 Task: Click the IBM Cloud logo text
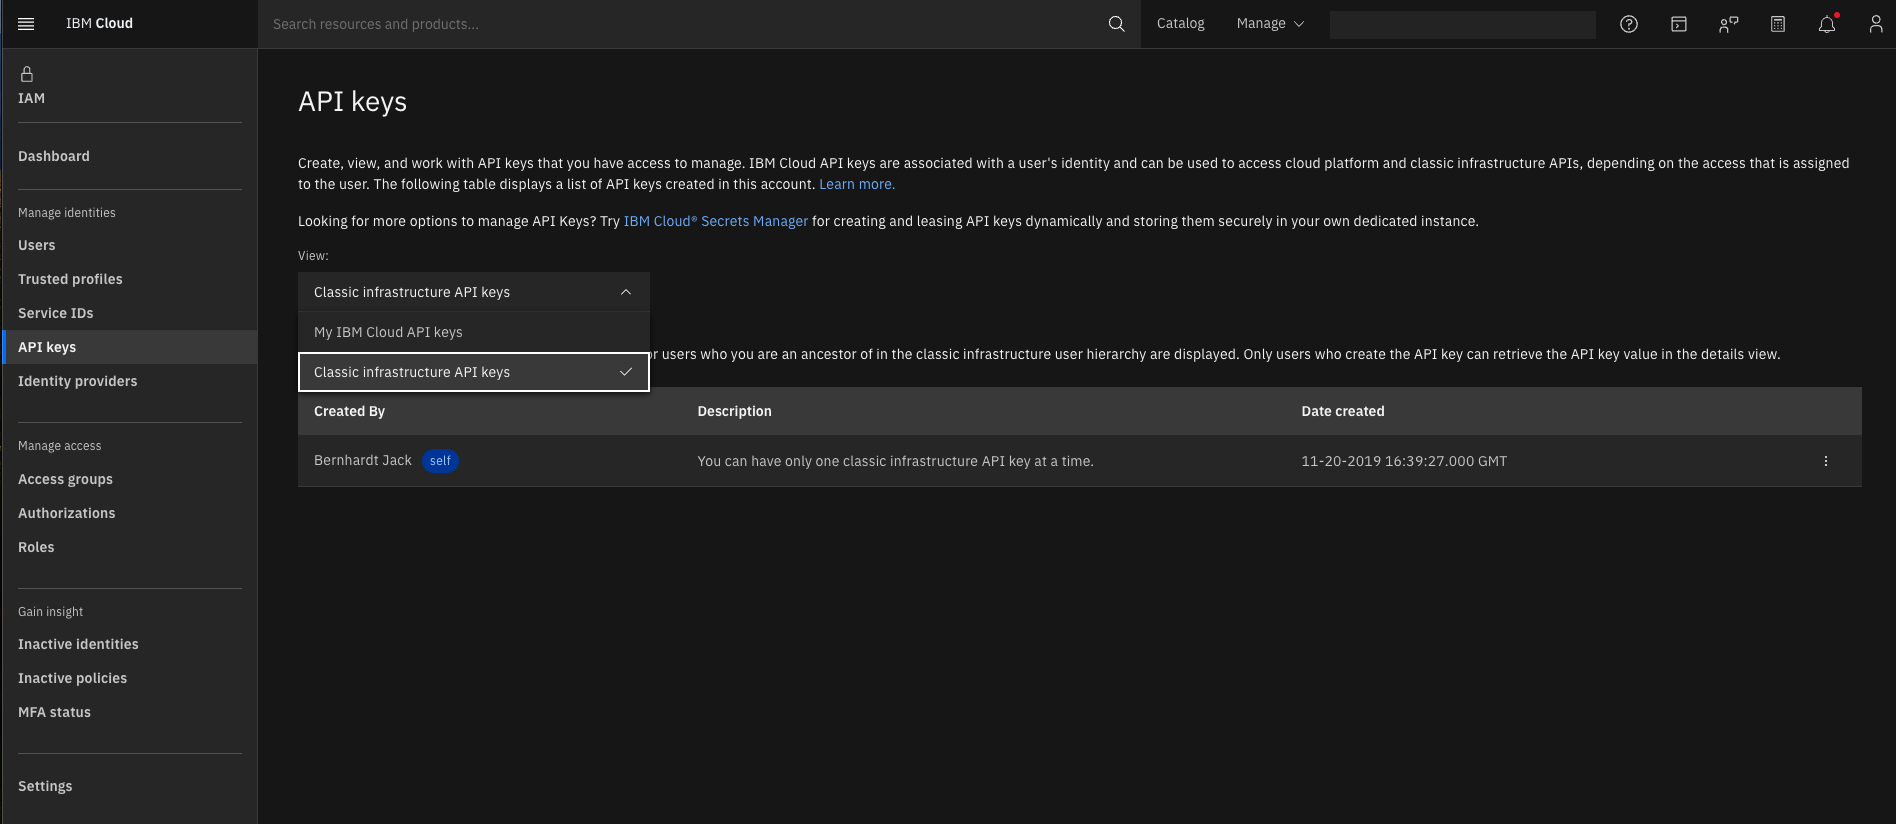point(99,24)
